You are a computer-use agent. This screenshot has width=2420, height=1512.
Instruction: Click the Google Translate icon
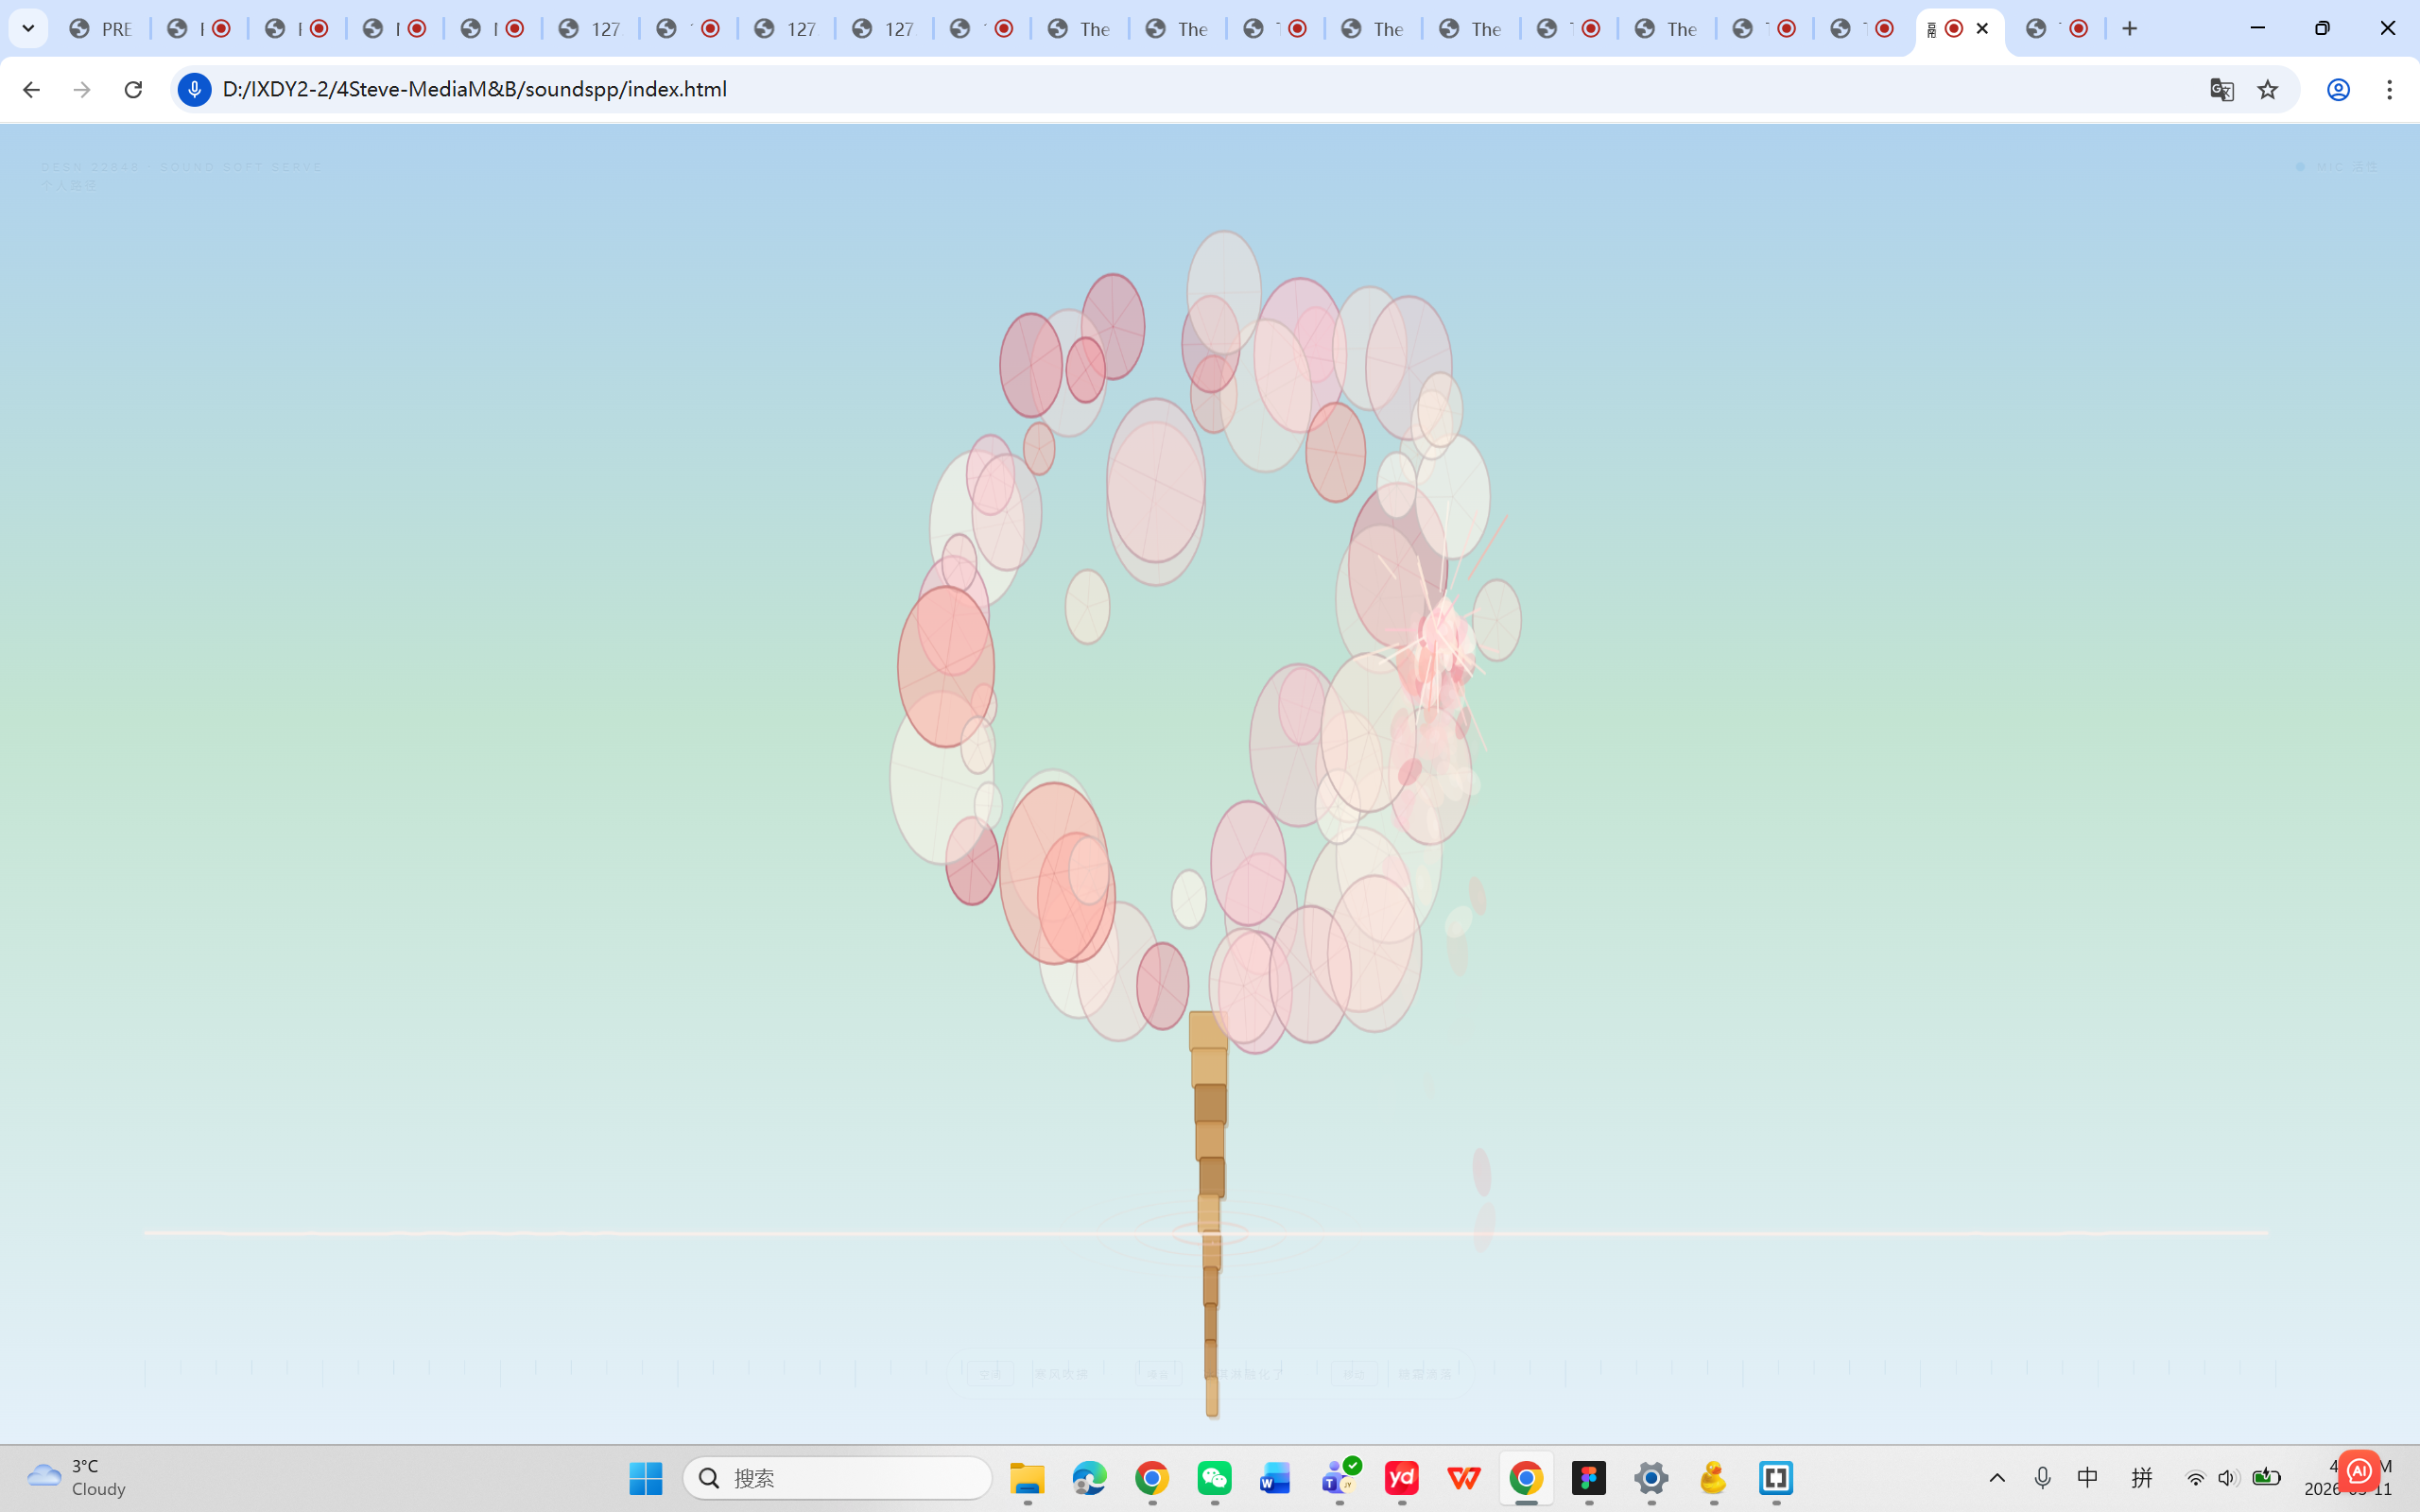[2221, 89]
